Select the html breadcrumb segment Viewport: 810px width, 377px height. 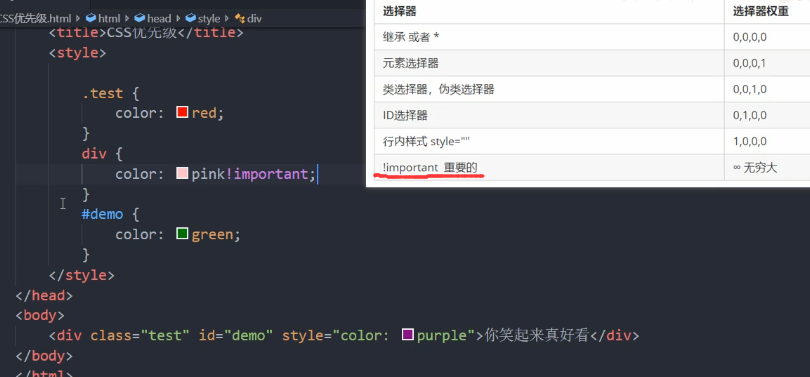[x=109, y=19]
